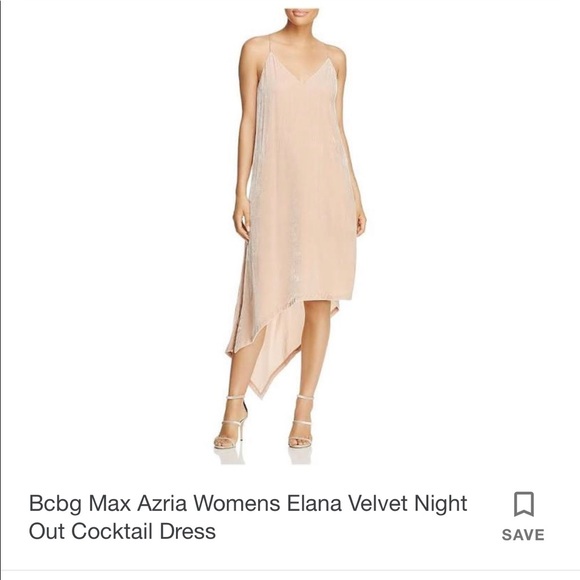The image size is (580, 580).
Task: Click the word "Cocktail" in title
Action: [x=112, y=532]
